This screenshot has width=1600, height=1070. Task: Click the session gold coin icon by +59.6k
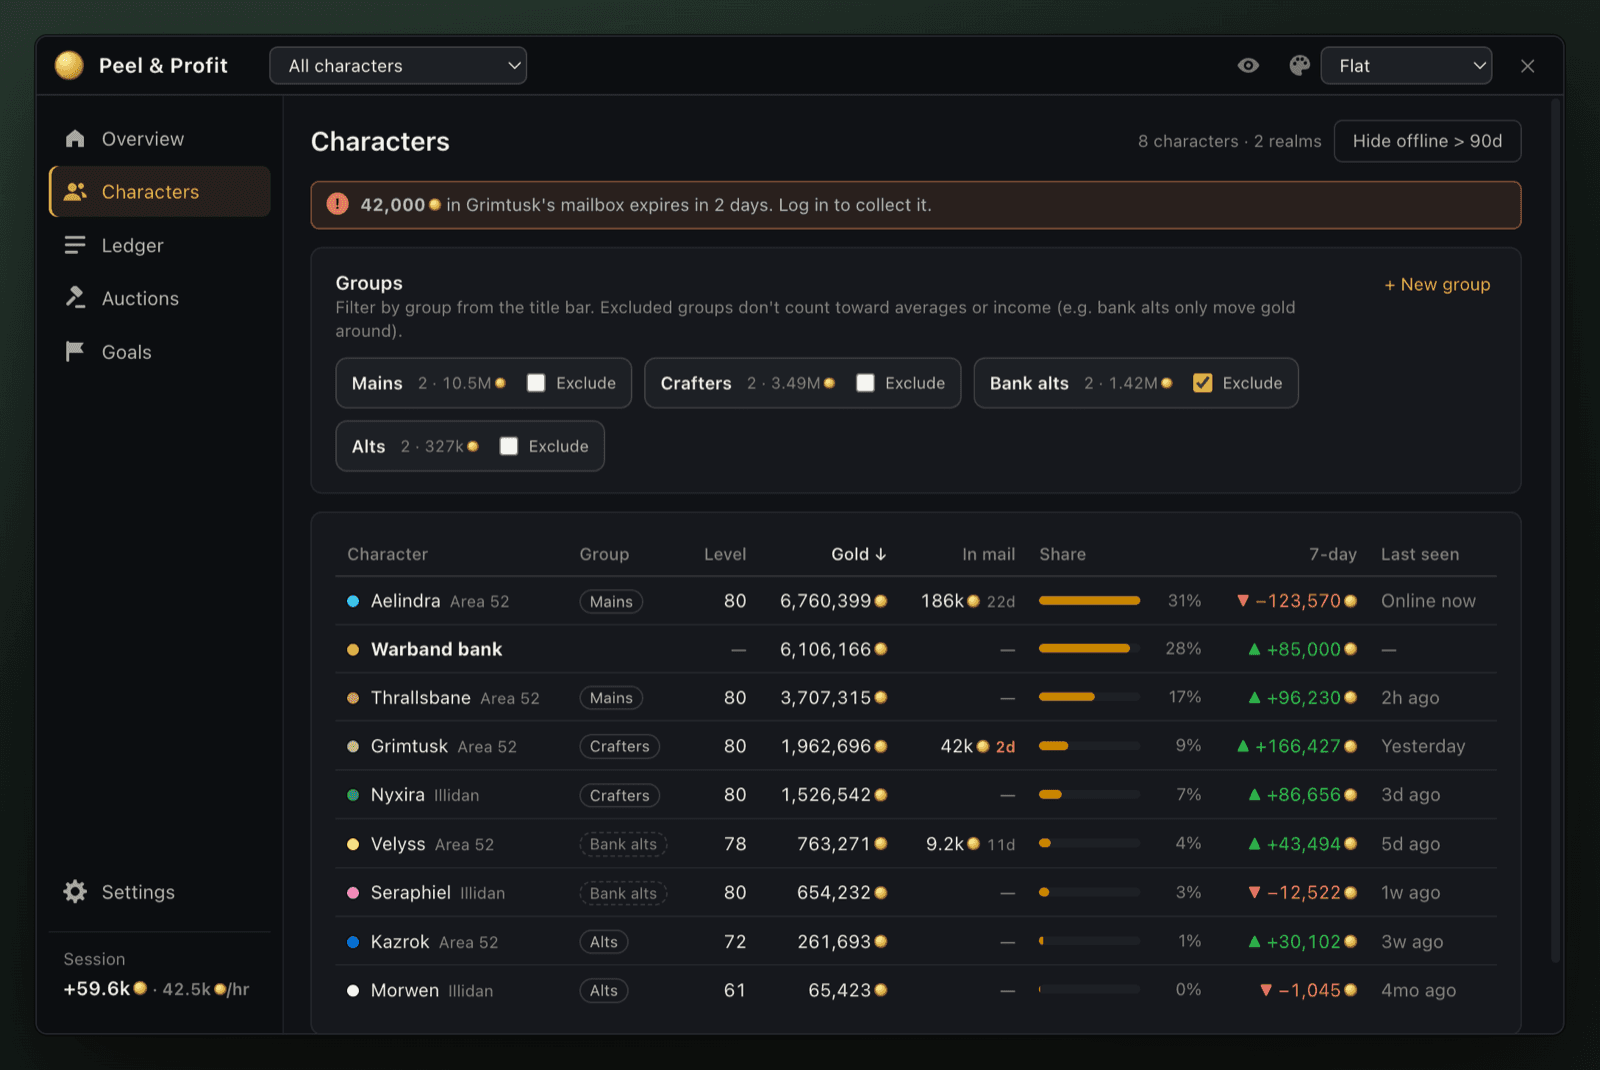click(140, 988)
